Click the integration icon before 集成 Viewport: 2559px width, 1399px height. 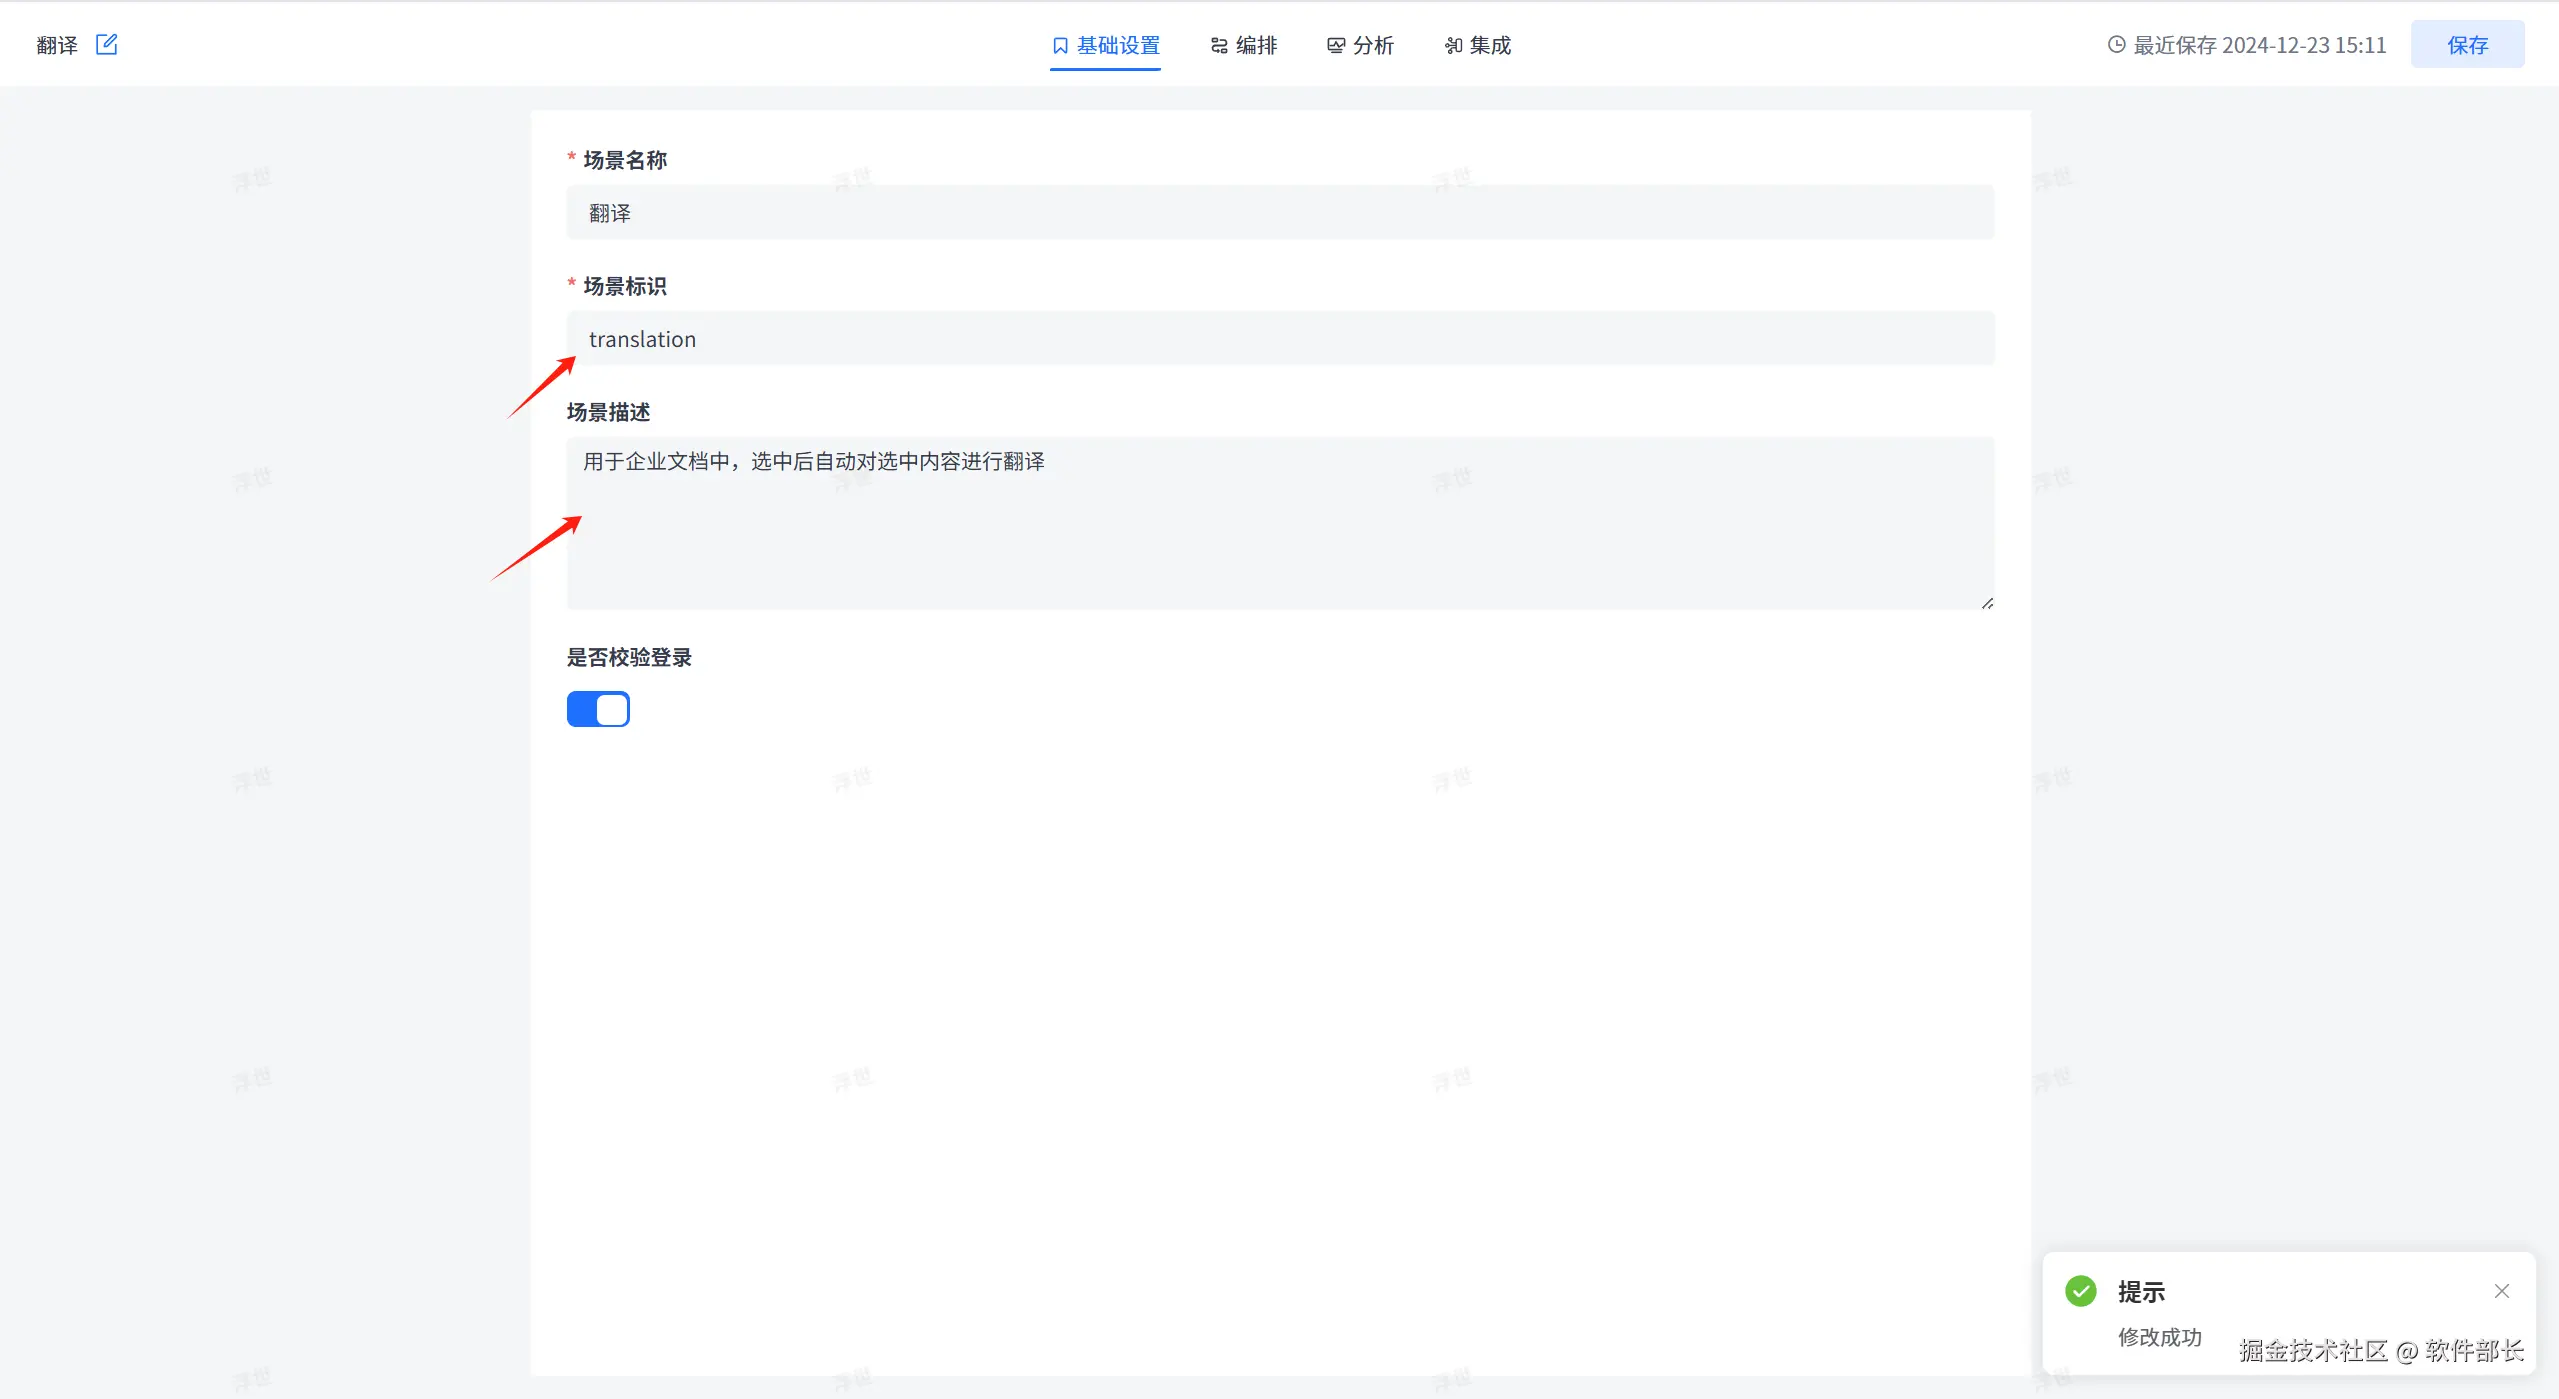point(1453,46)
